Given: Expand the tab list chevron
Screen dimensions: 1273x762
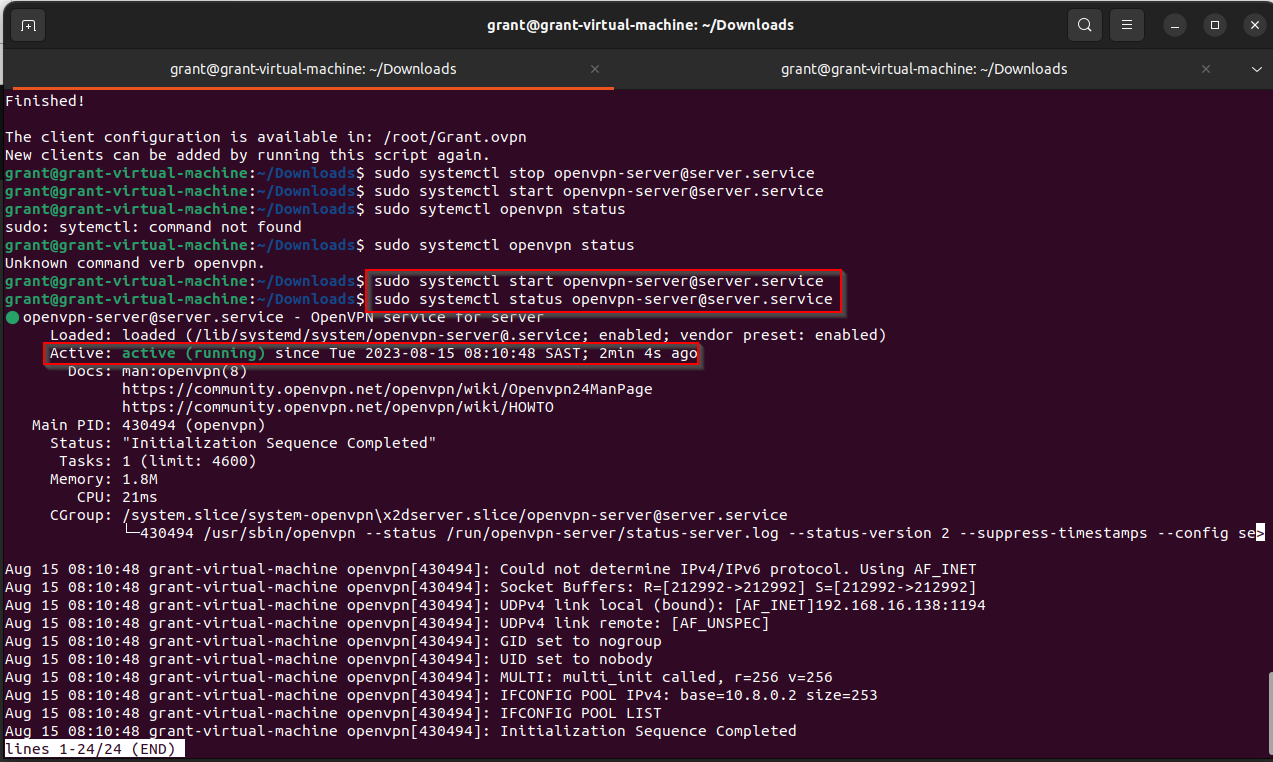Looking at the screenshot, I should pyautogui.click(x=1255, y=69).
